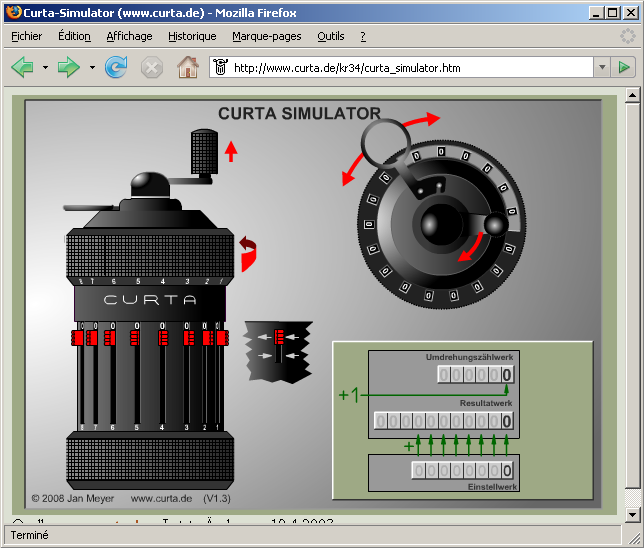Viewport: 644px width, 548px height.
Task: Open the Marque-pages menu
Action: pyautogui.click(x=267, y=36)
